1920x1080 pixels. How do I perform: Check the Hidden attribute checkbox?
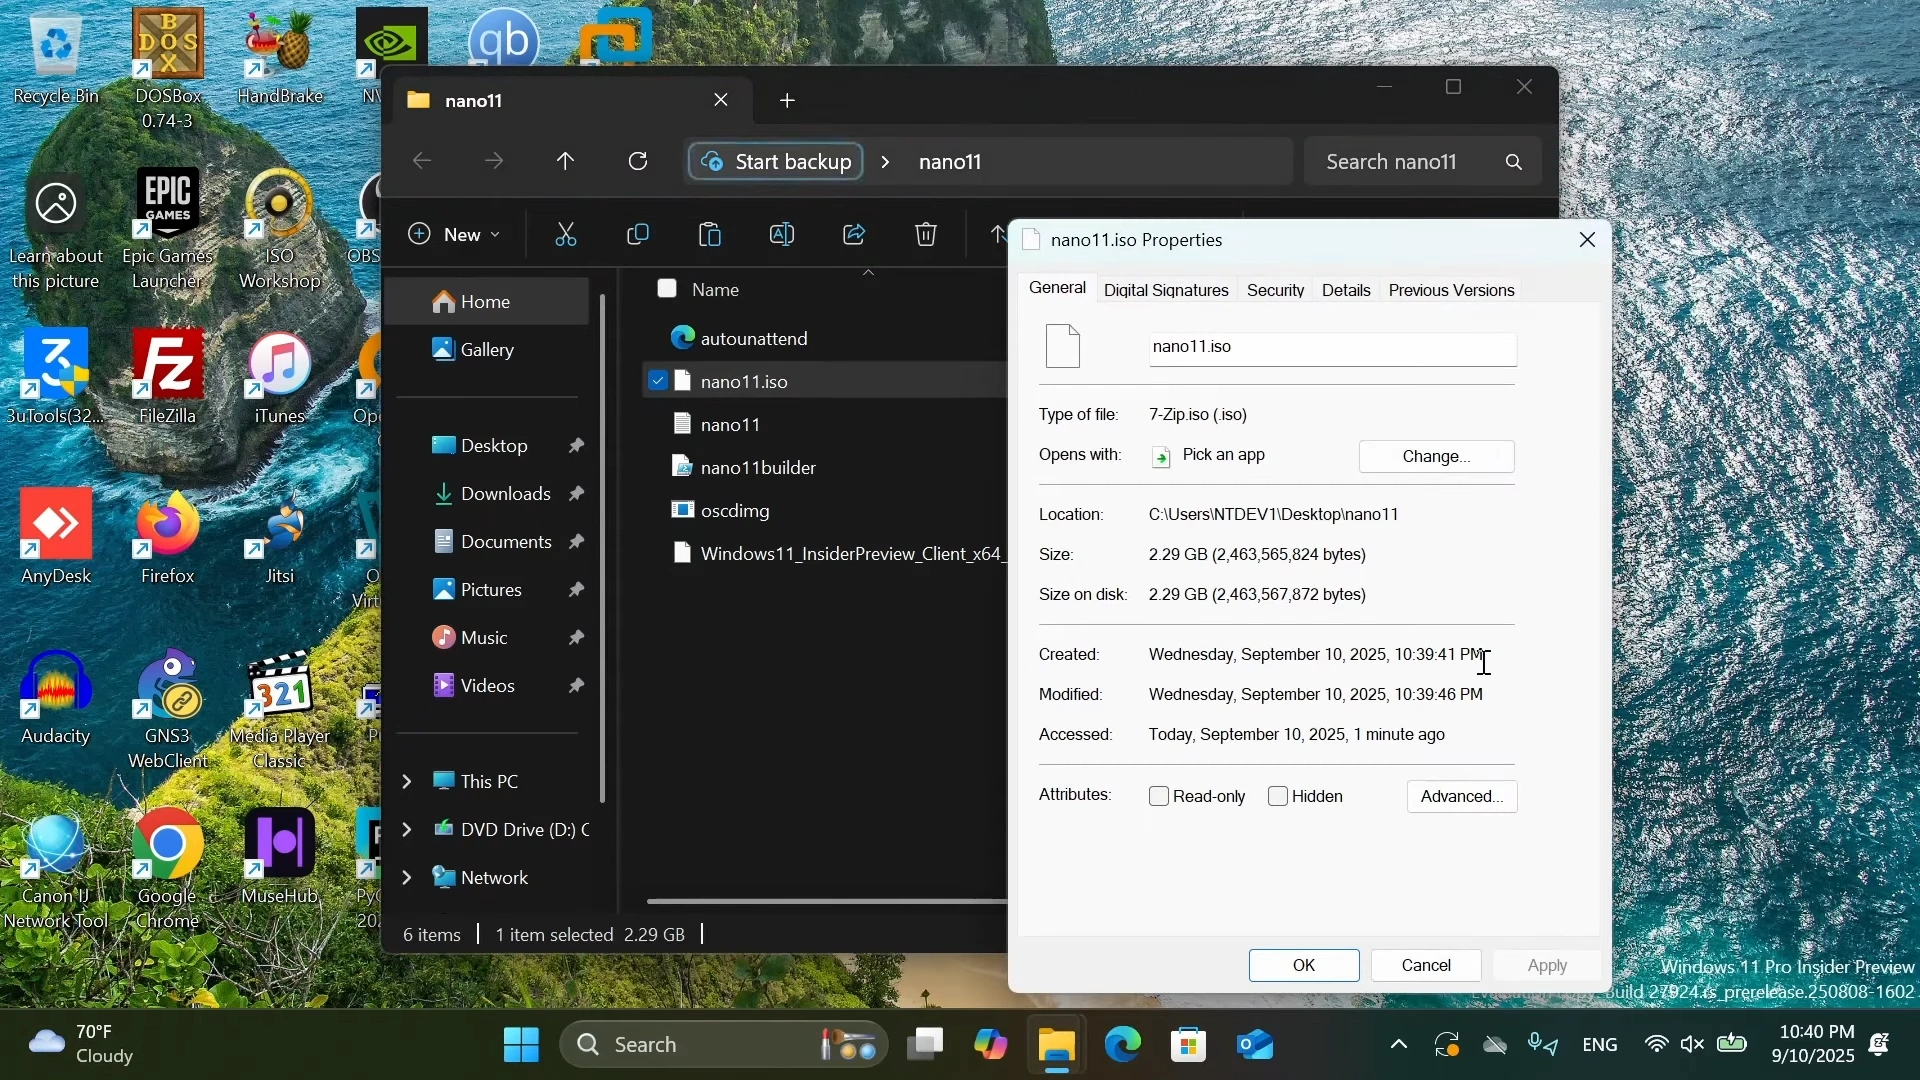coord(1278,798)
